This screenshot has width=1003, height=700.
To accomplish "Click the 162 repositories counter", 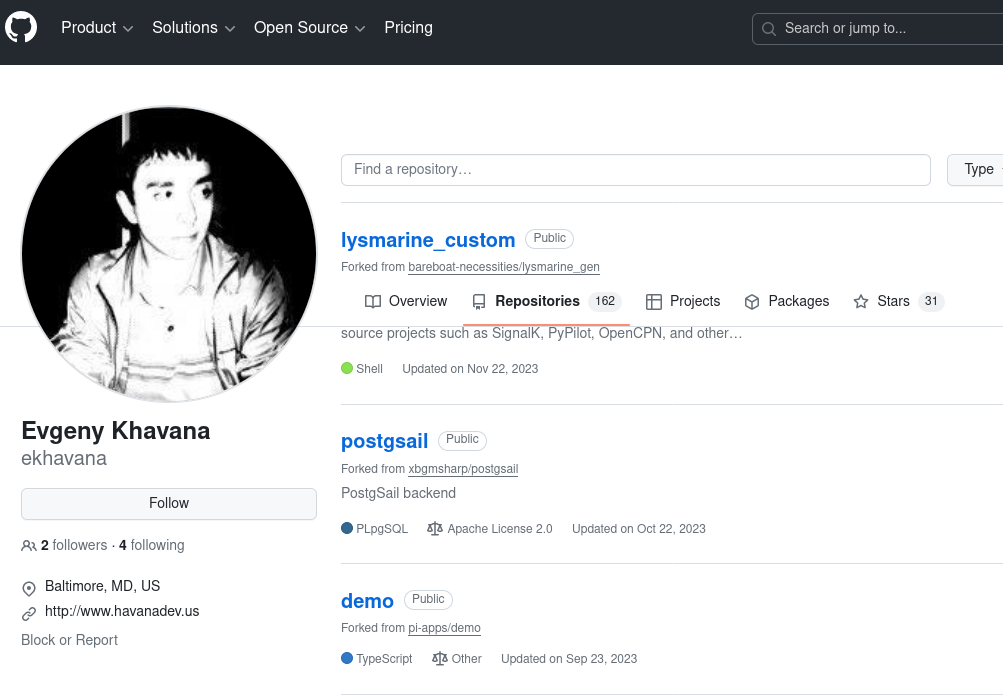I will 605,301.
